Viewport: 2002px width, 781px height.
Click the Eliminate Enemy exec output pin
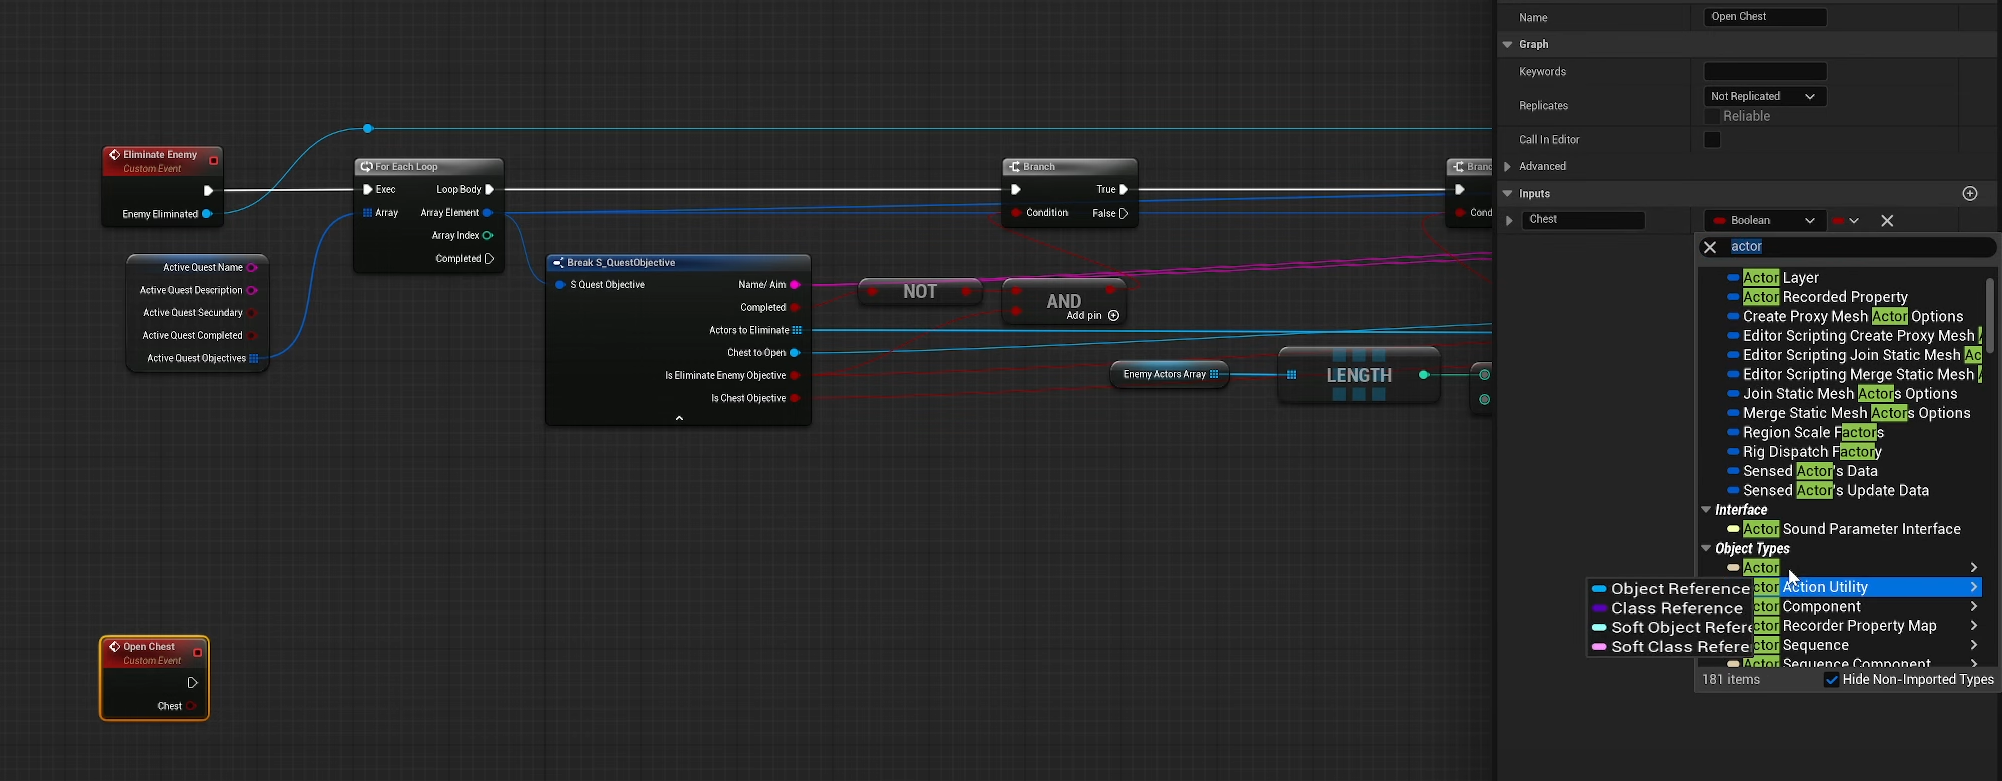[208, 190]
